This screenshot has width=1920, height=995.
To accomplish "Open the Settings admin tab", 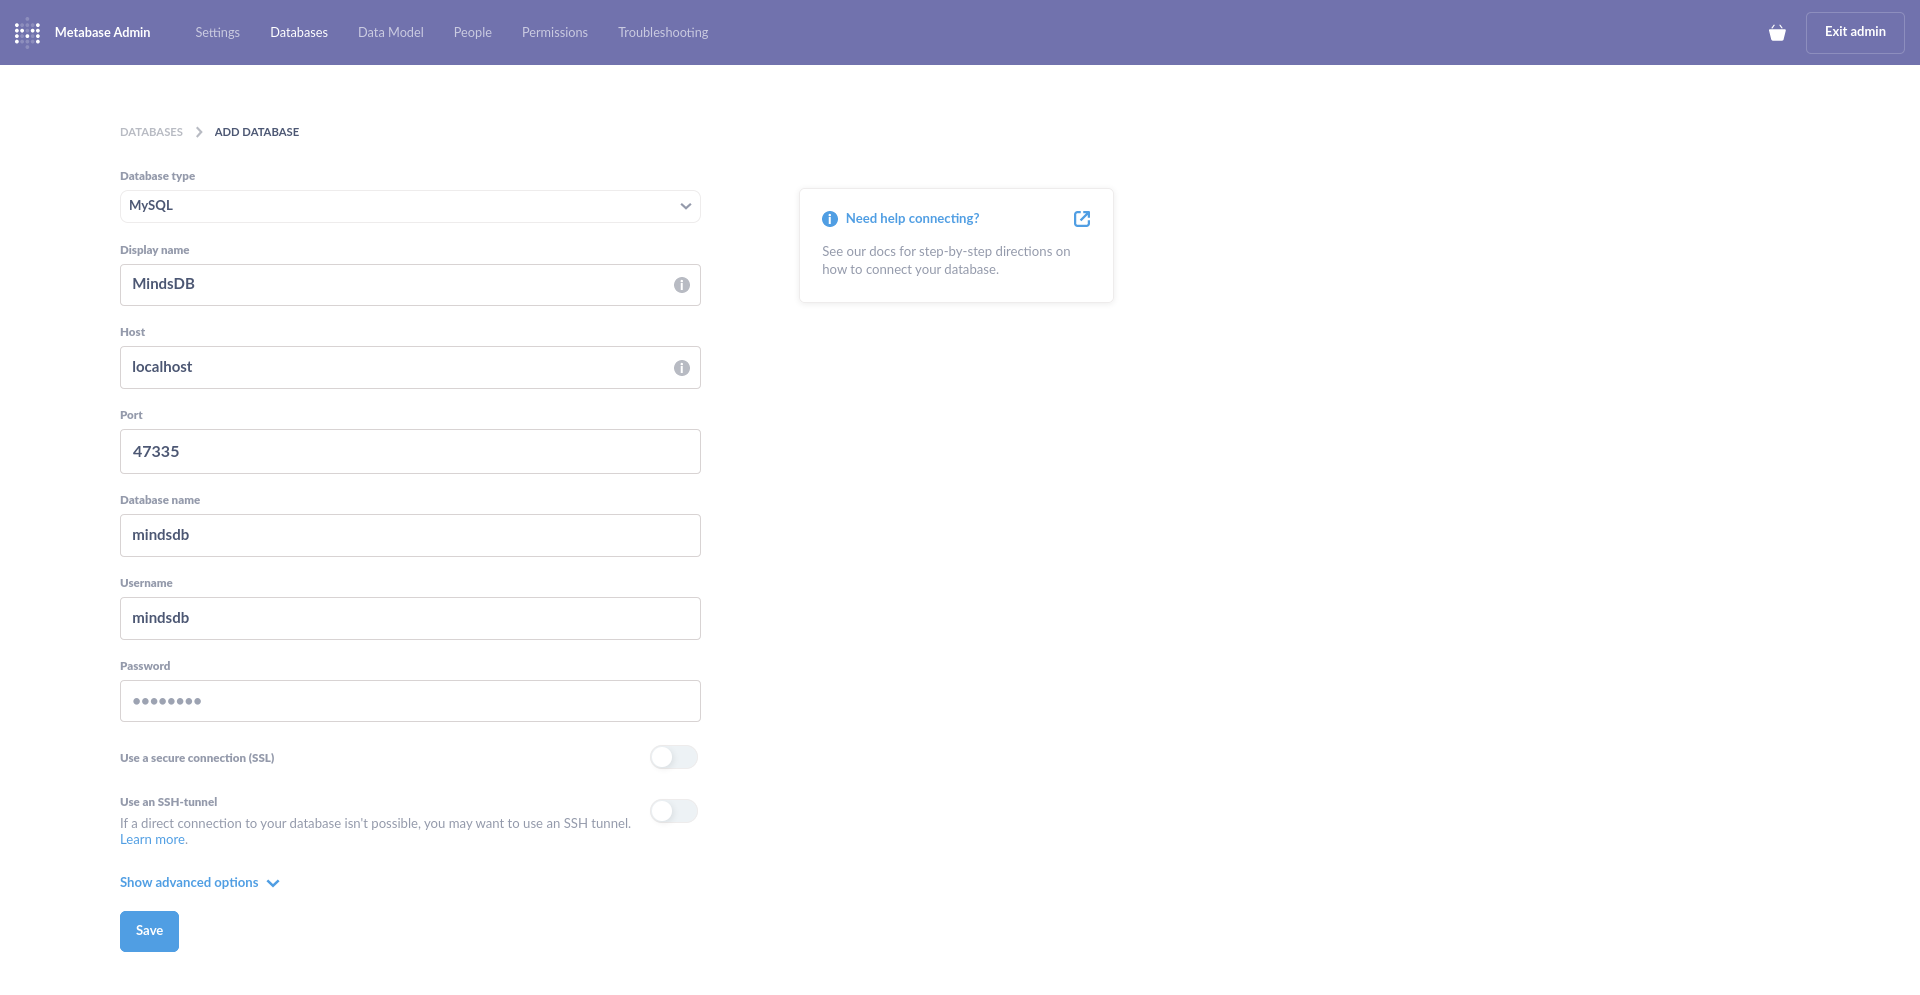I will coord(218,33).
